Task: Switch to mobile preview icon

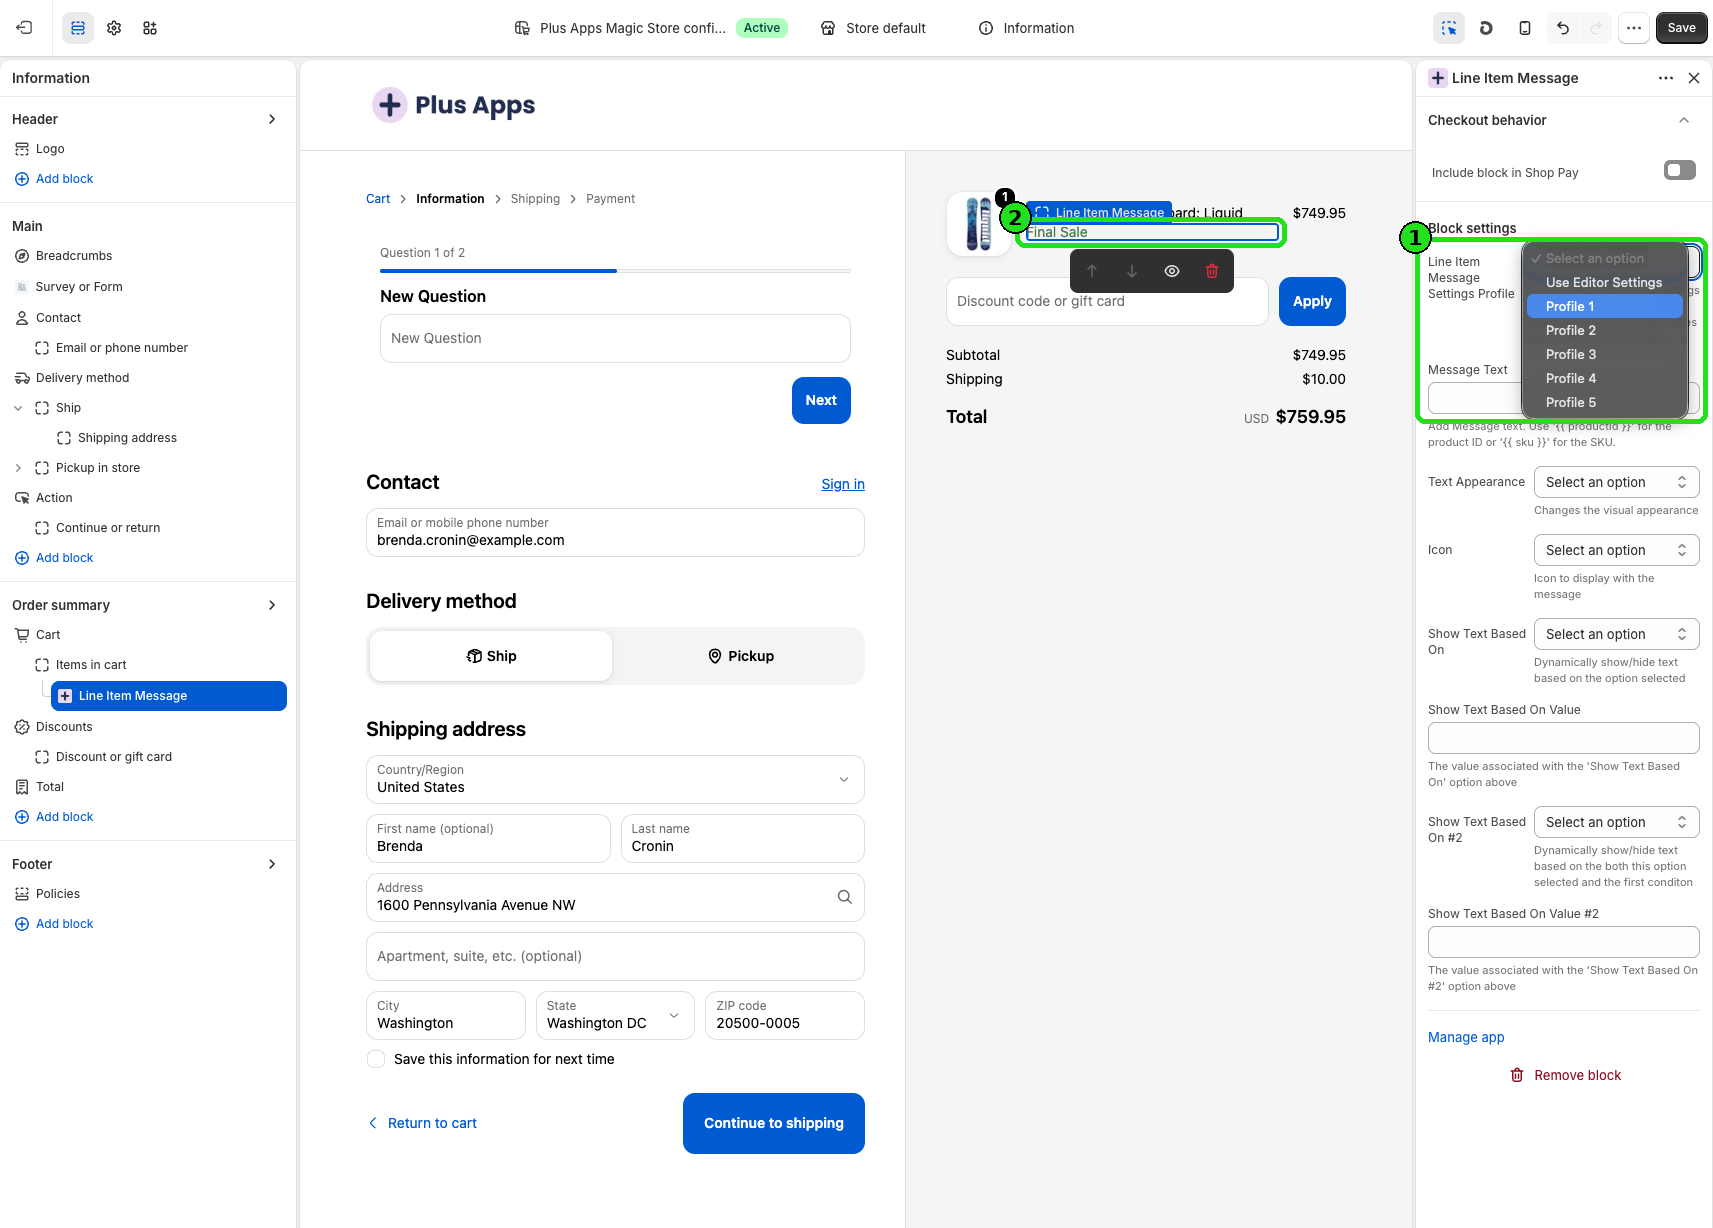Action: pyautogui.click(x=1525, y=28)
